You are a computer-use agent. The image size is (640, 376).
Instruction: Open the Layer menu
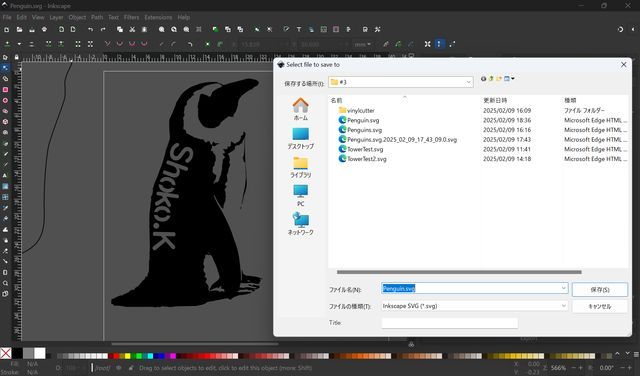(x=56, y=17)
